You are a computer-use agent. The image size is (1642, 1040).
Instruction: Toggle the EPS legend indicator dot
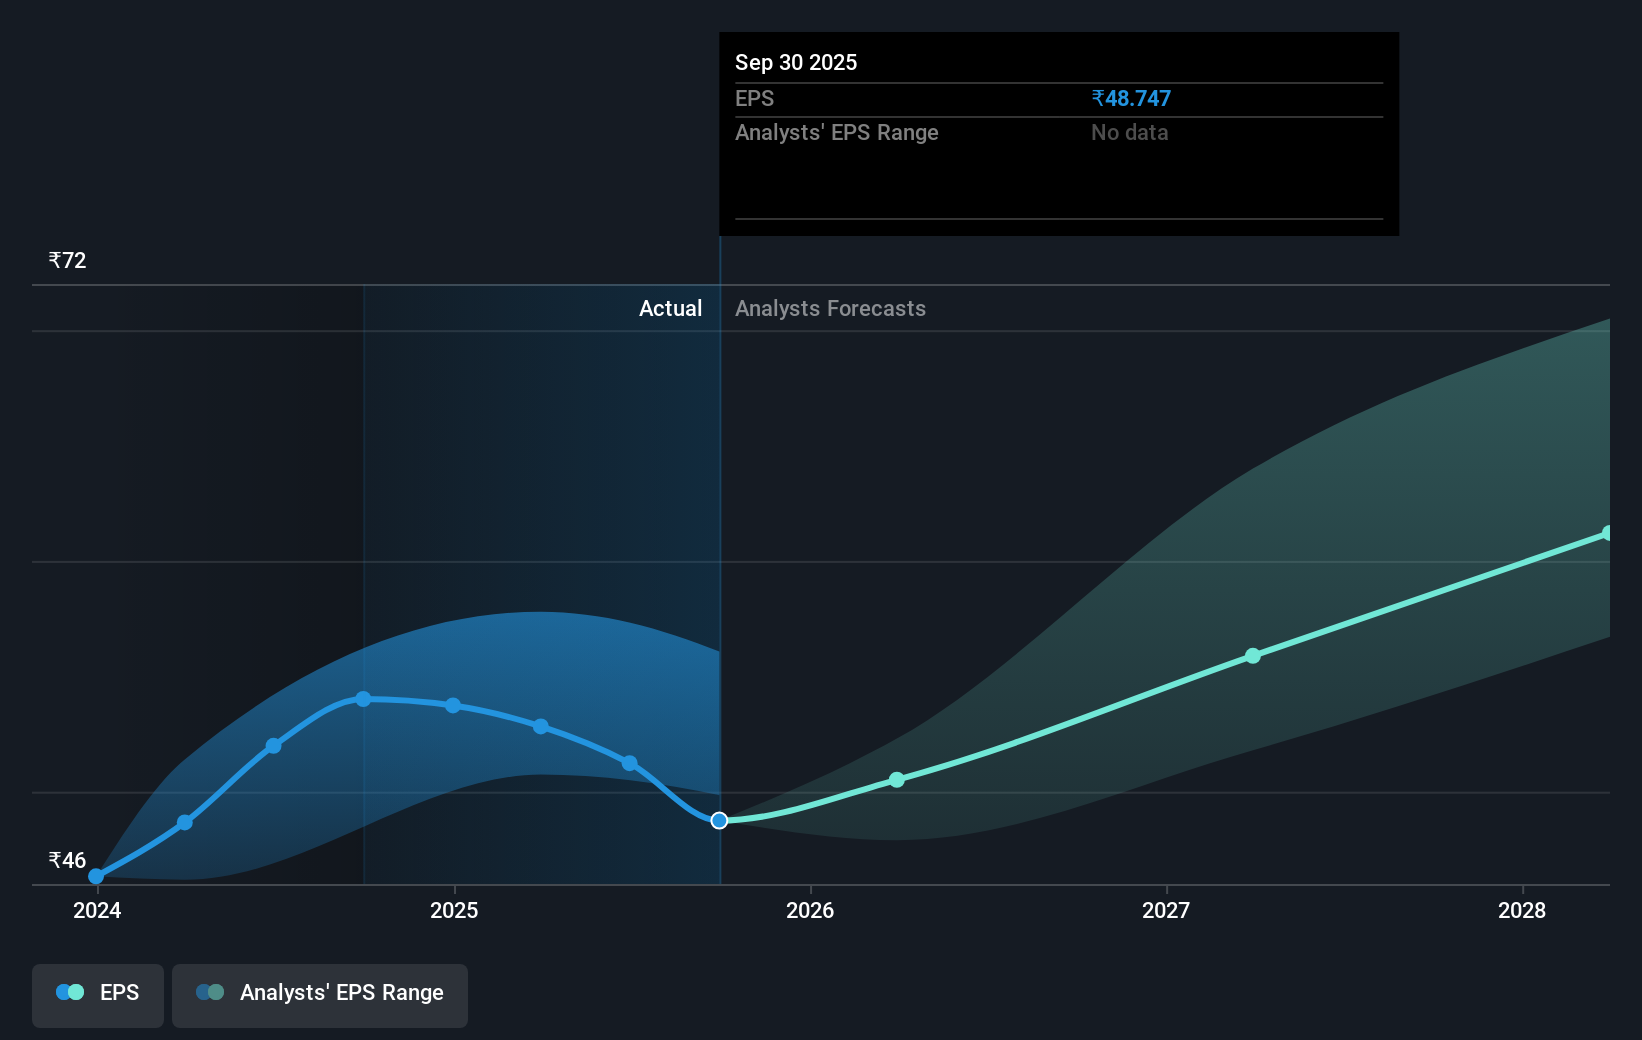click(68, 992)
